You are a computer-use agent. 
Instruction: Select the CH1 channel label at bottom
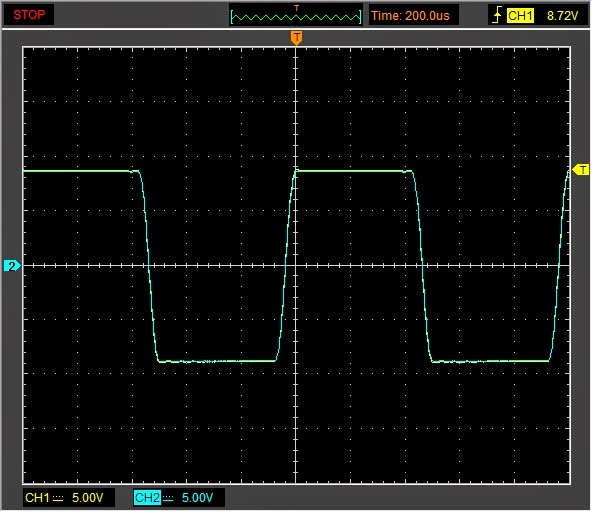tap(37, 498)
